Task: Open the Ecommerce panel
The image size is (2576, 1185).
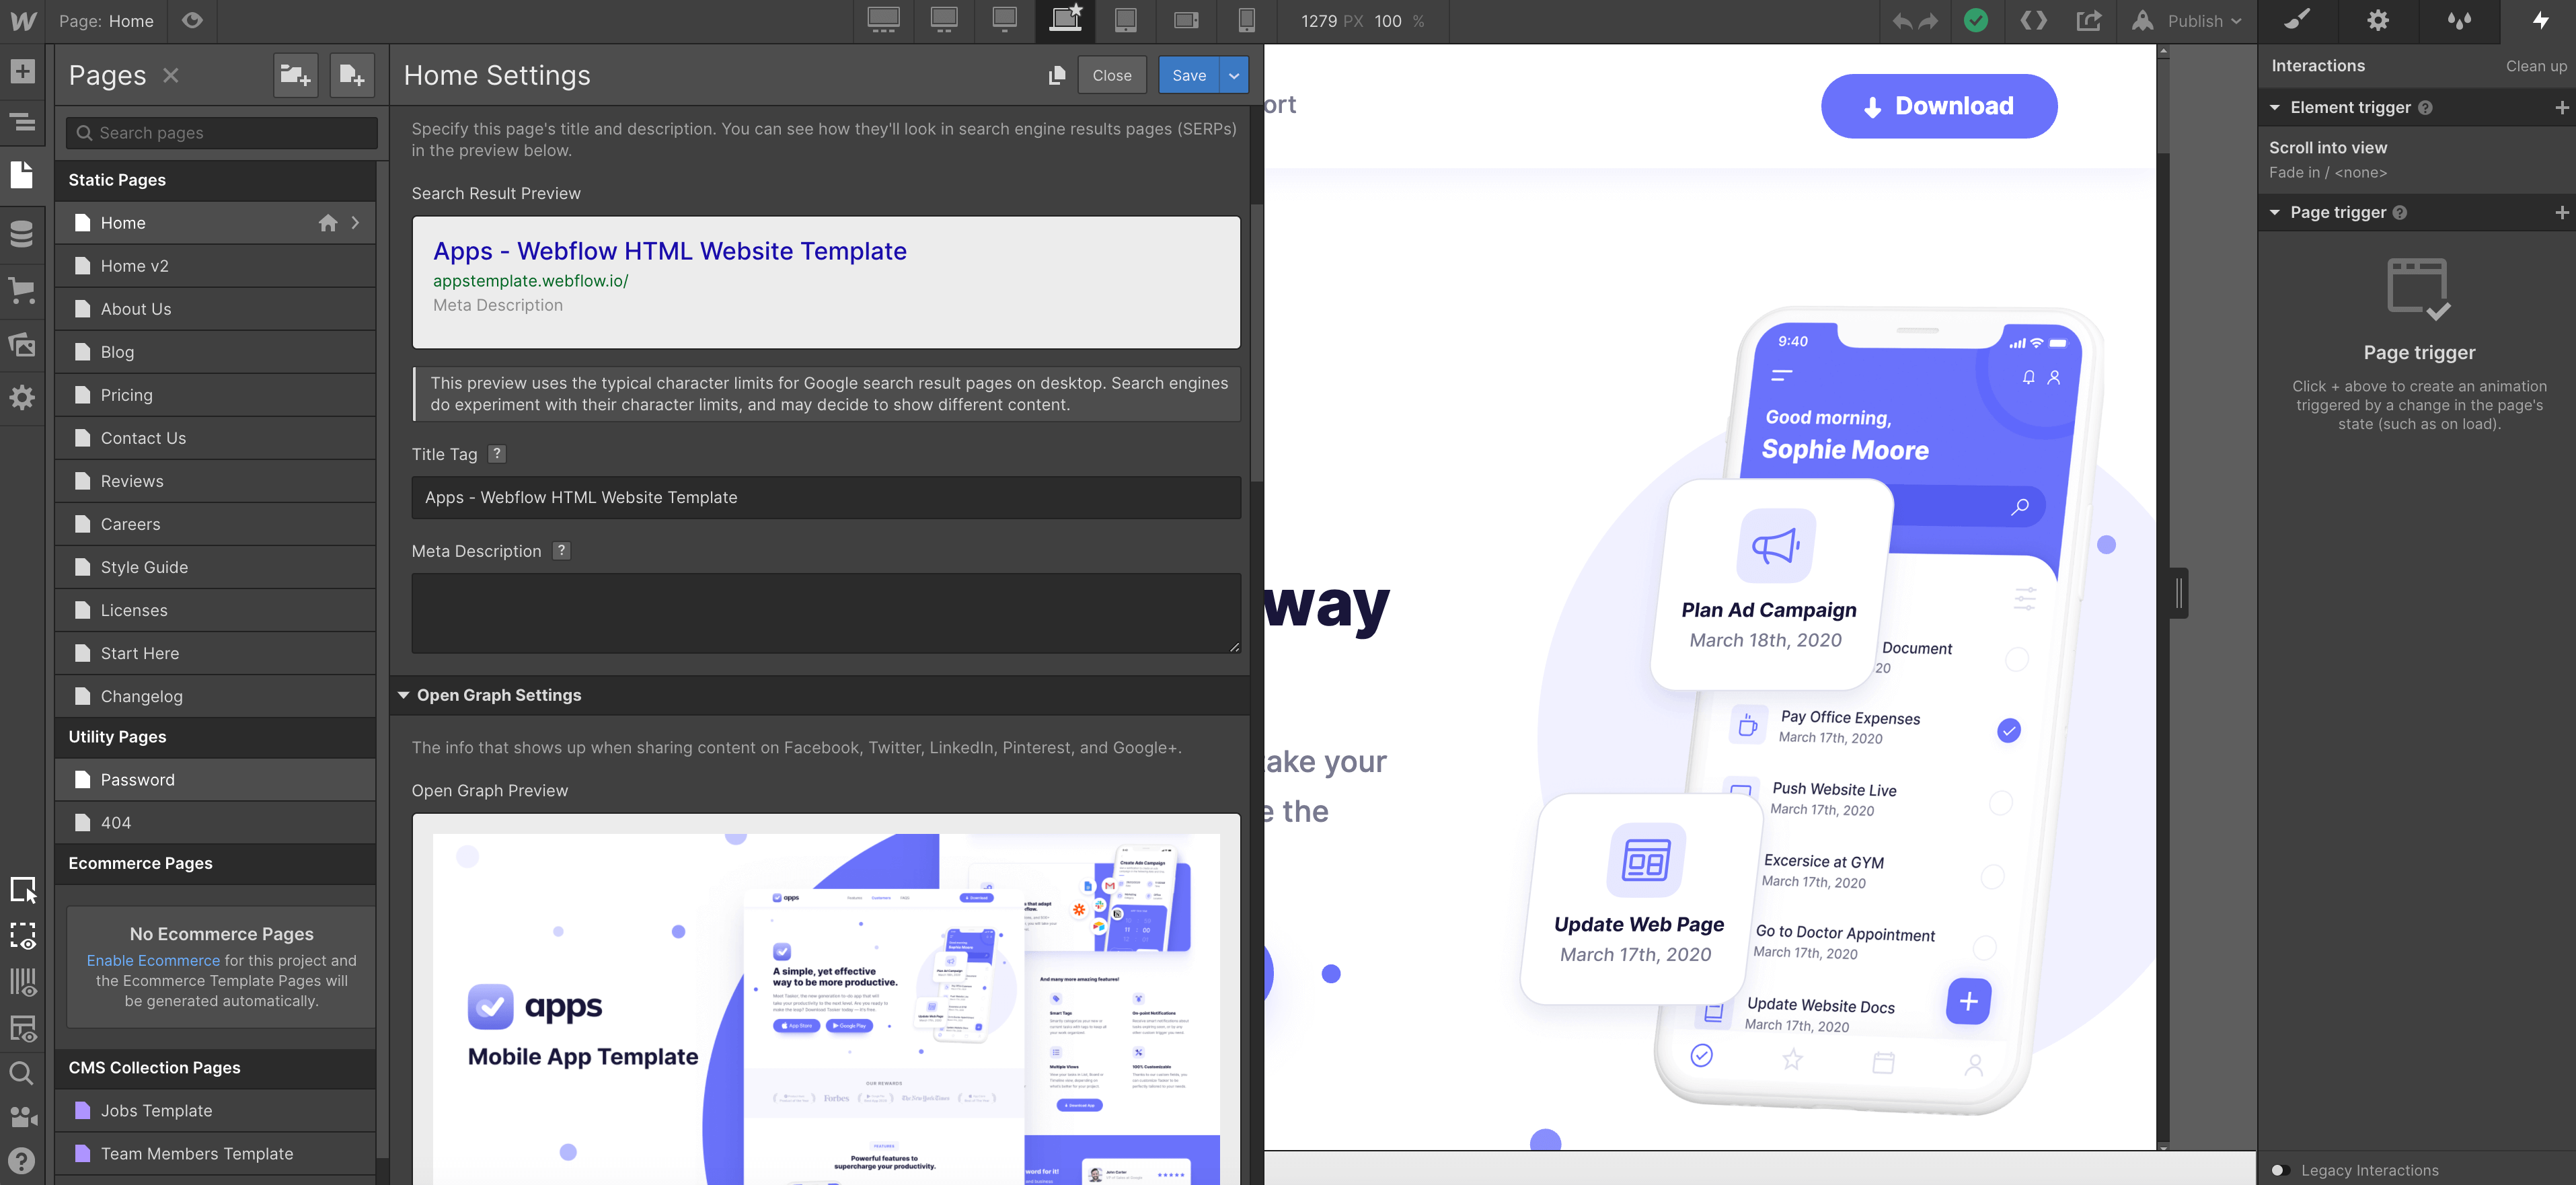Action: tap(22, 290)
